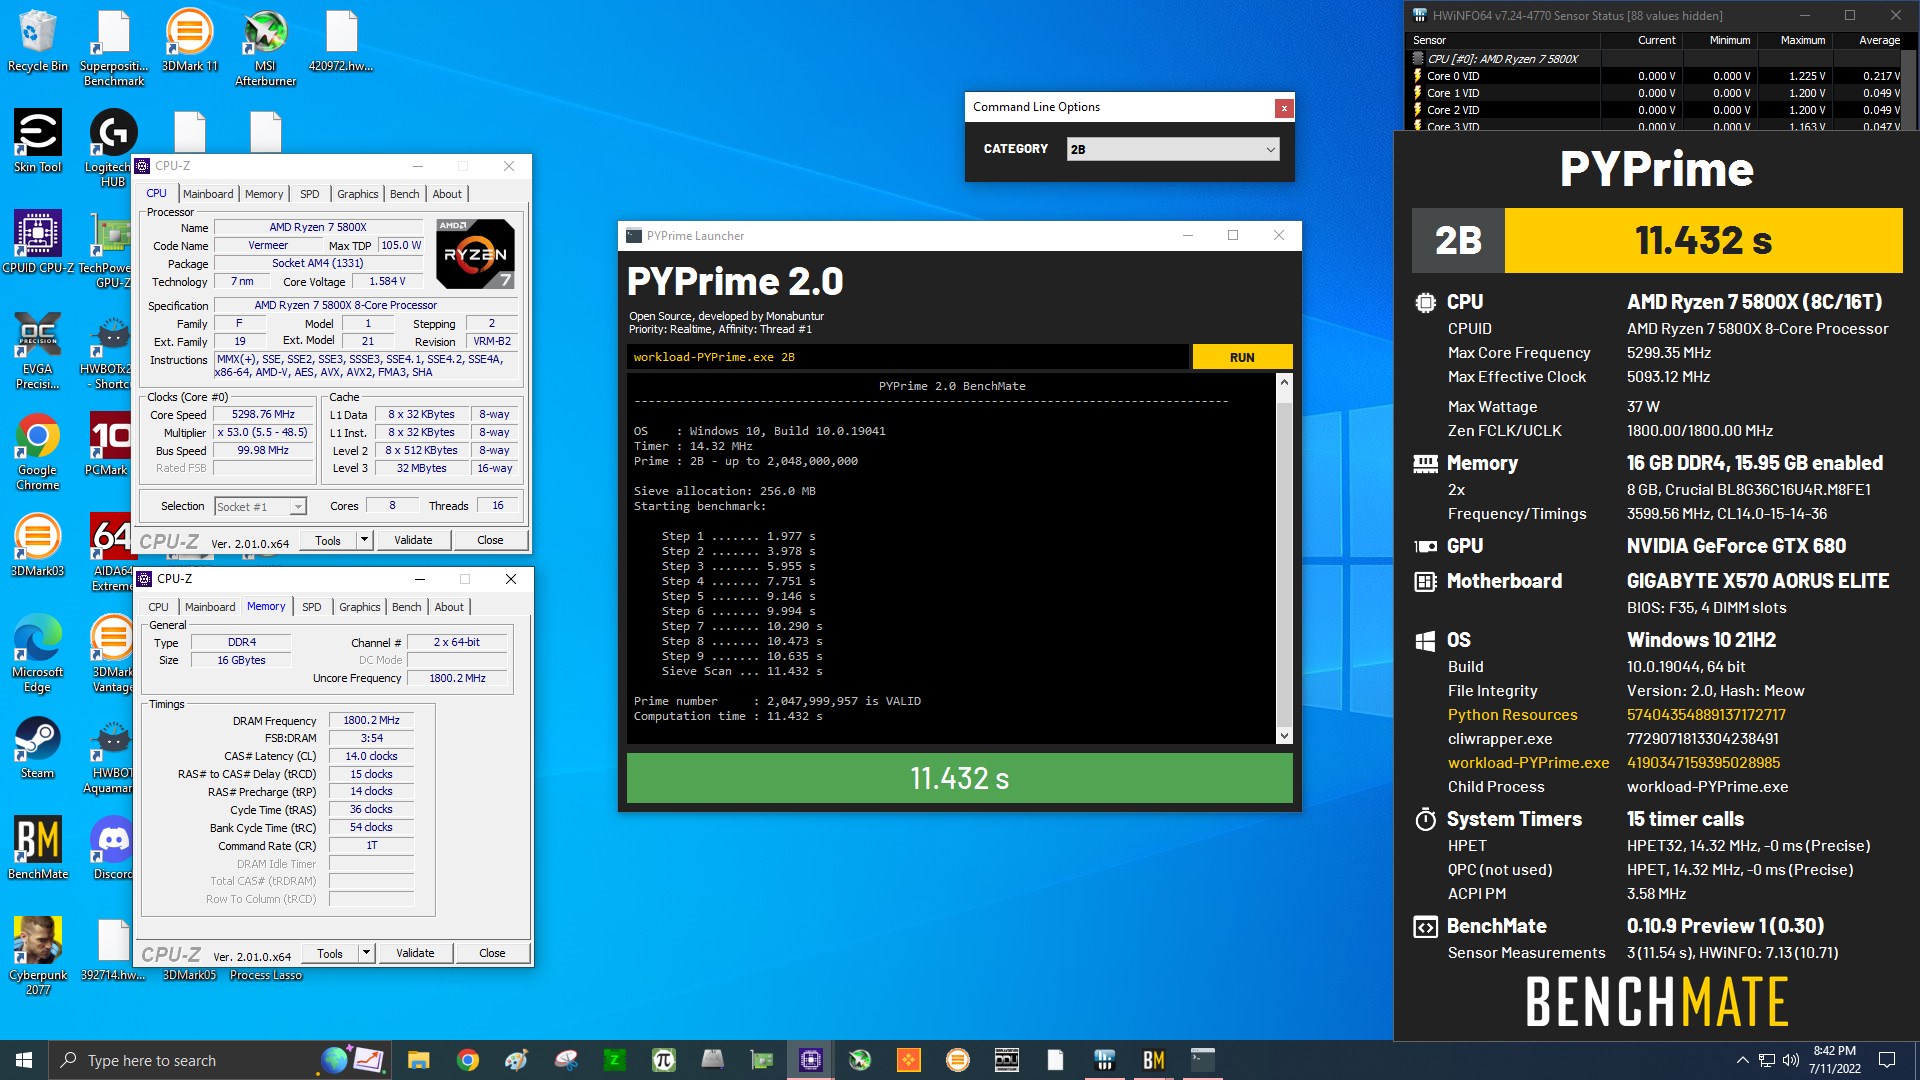Open Tools dropdown arrow in upper CPU-Z
The image size is (1920, 1080).
364,540
